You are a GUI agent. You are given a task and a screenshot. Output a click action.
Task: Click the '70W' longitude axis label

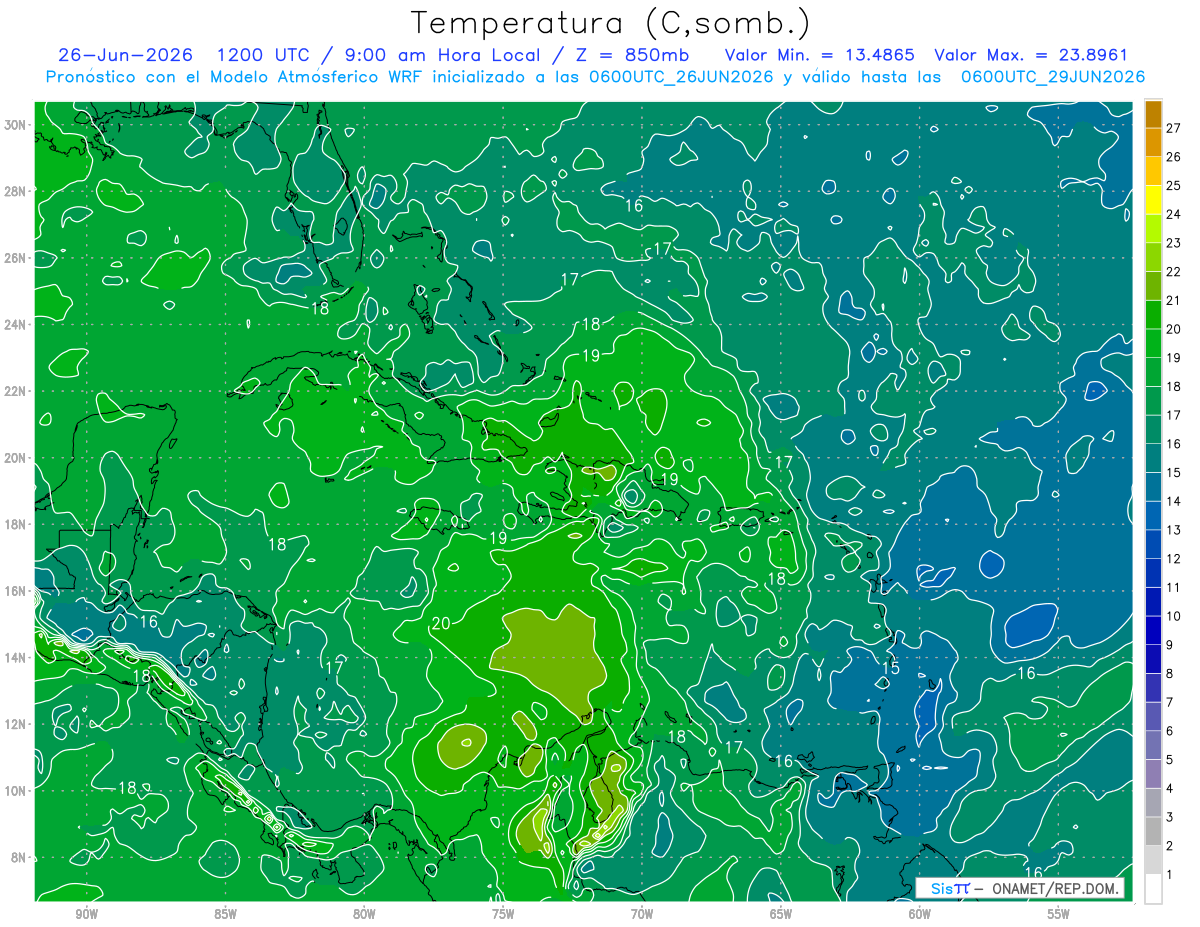642,914
